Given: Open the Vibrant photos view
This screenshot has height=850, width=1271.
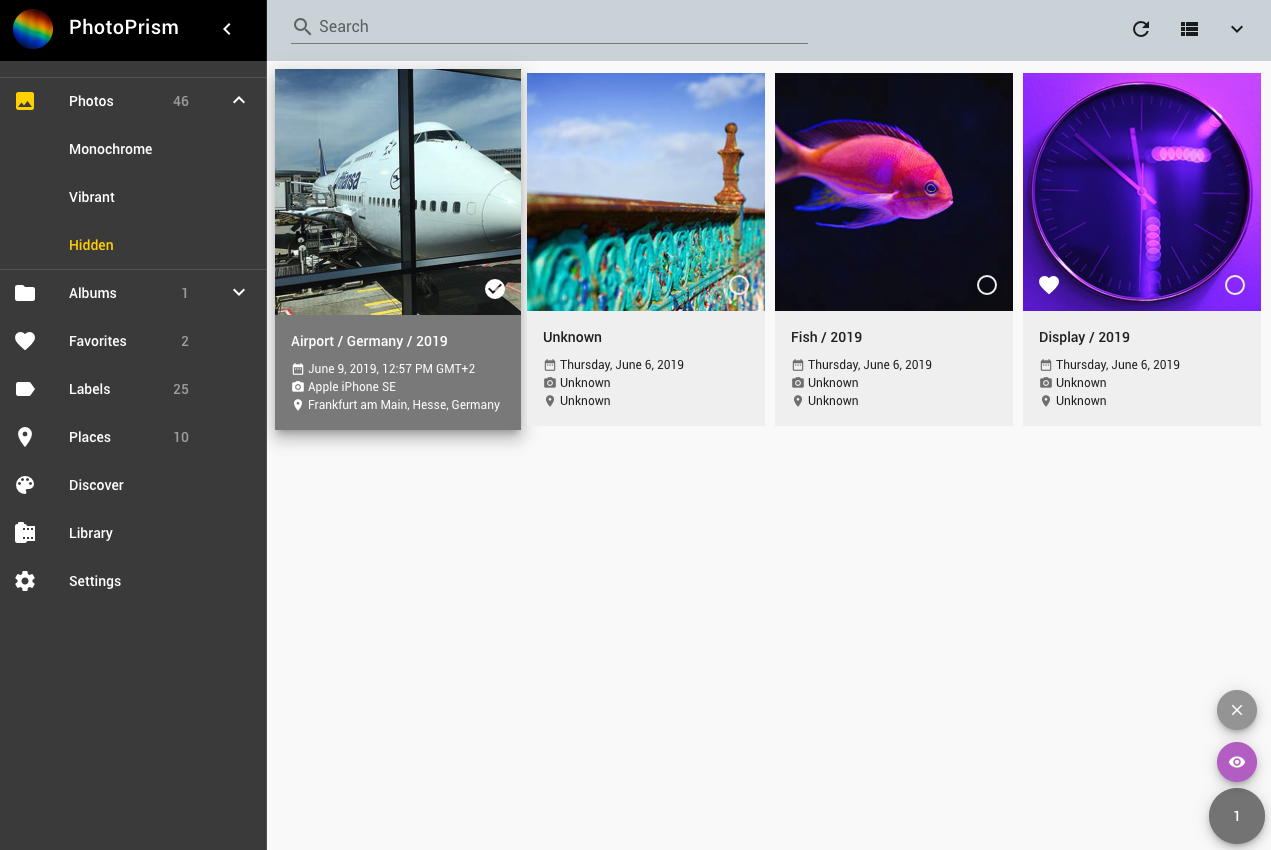Looking at the screenshot, I should click(91, 197).
